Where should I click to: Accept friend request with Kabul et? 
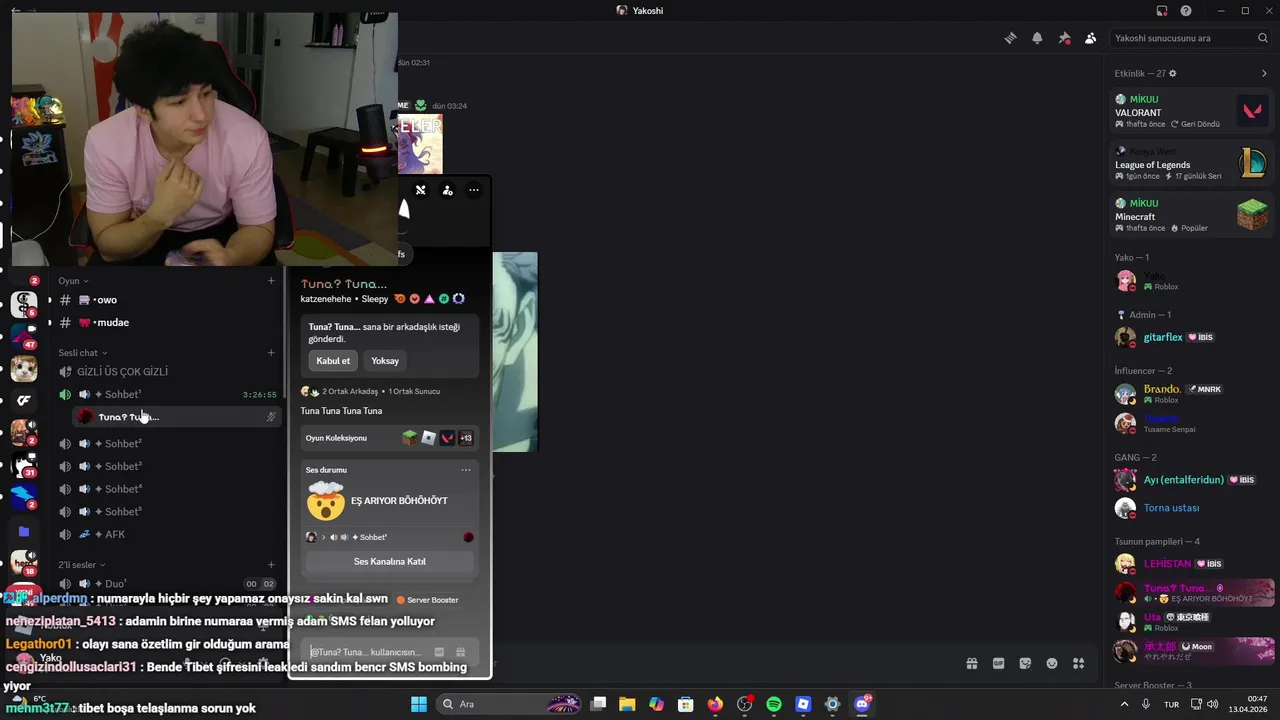(333, 361)
